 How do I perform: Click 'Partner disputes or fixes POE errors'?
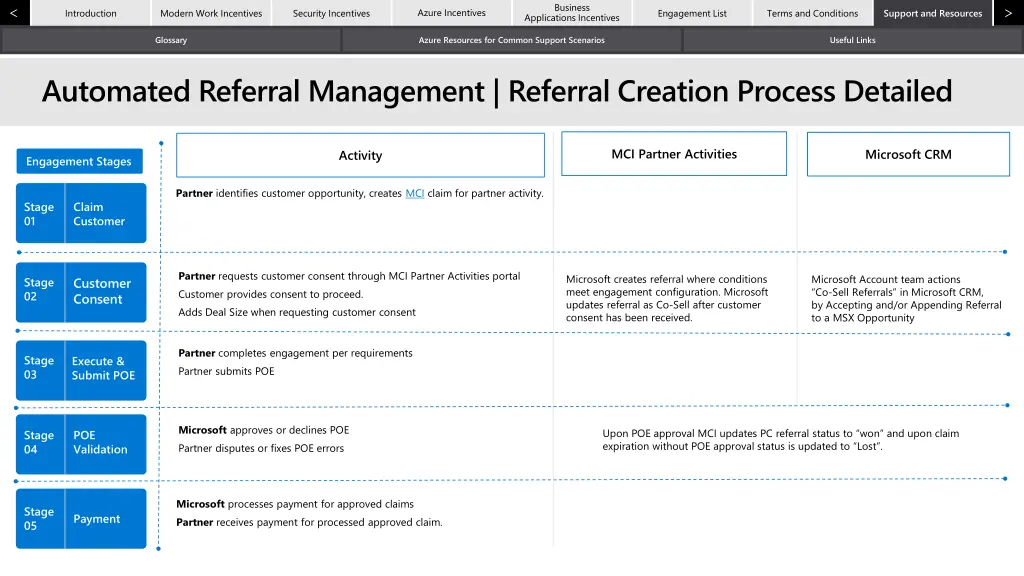(261, 448)
